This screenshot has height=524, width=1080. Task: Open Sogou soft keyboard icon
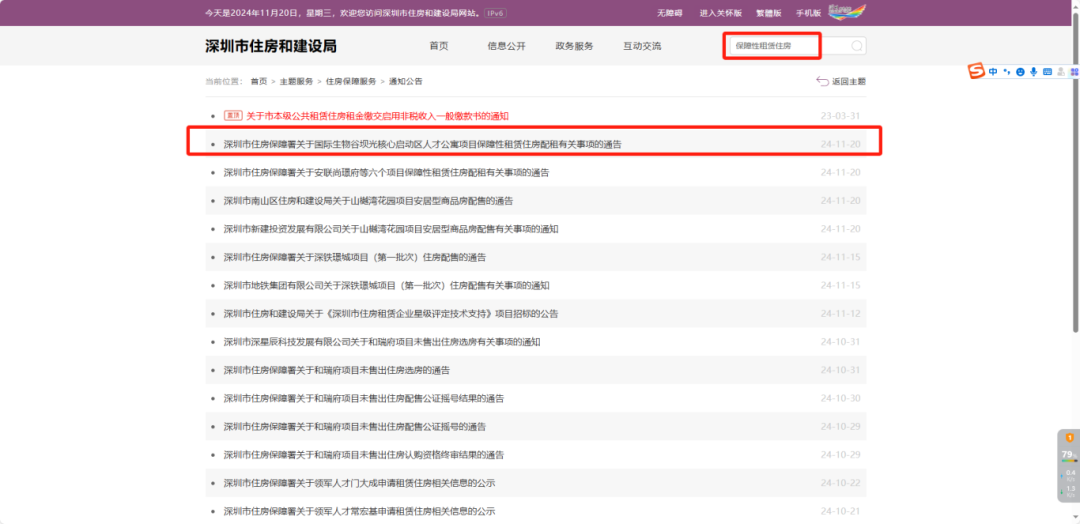[1047, 72]
